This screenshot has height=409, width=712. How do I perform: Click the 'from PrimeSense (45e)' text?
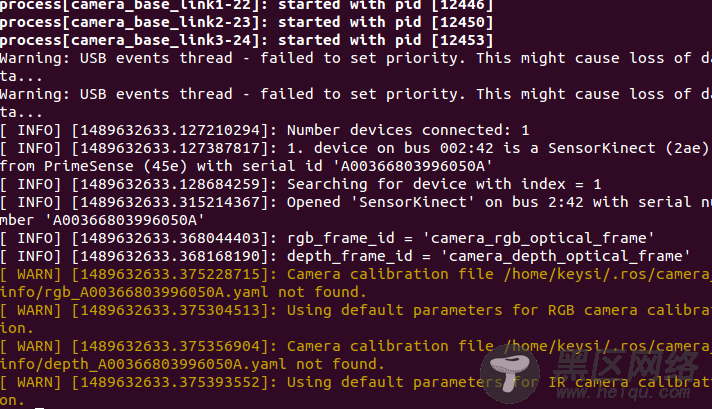[94, 166]
